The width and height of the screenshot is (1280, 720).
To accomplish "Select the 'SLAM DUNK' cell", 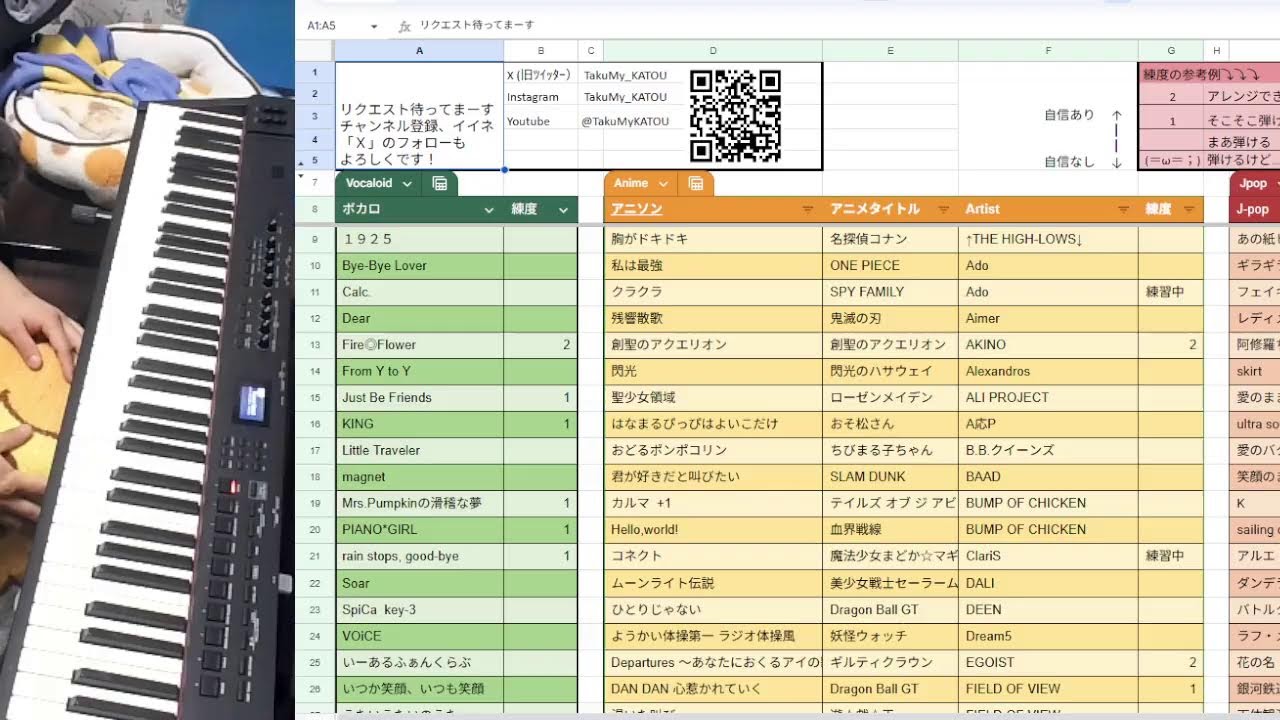I will tap(890, 477).
